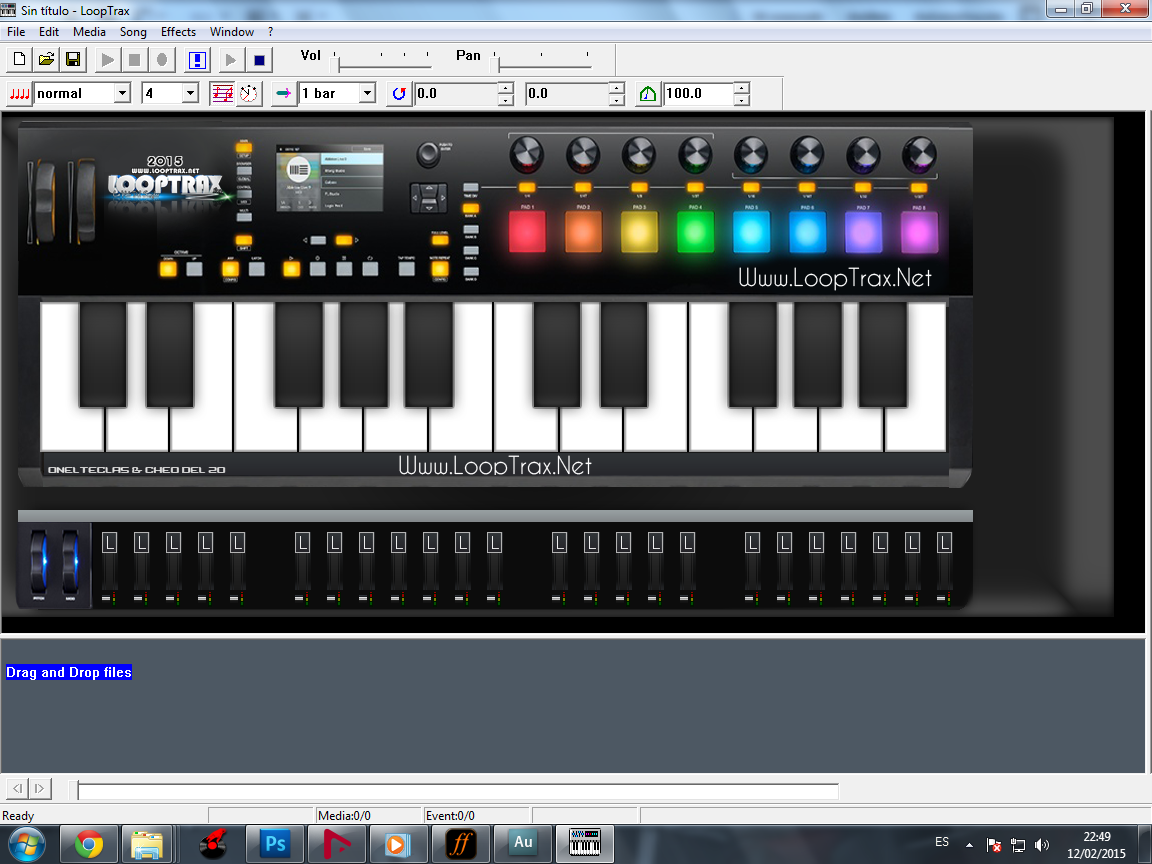Hit the orange PAD 2

[583, 231]
